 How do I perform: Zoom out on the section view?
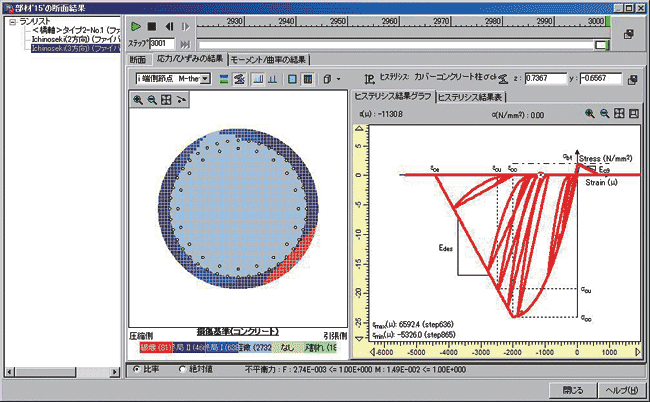pos(152,100)
